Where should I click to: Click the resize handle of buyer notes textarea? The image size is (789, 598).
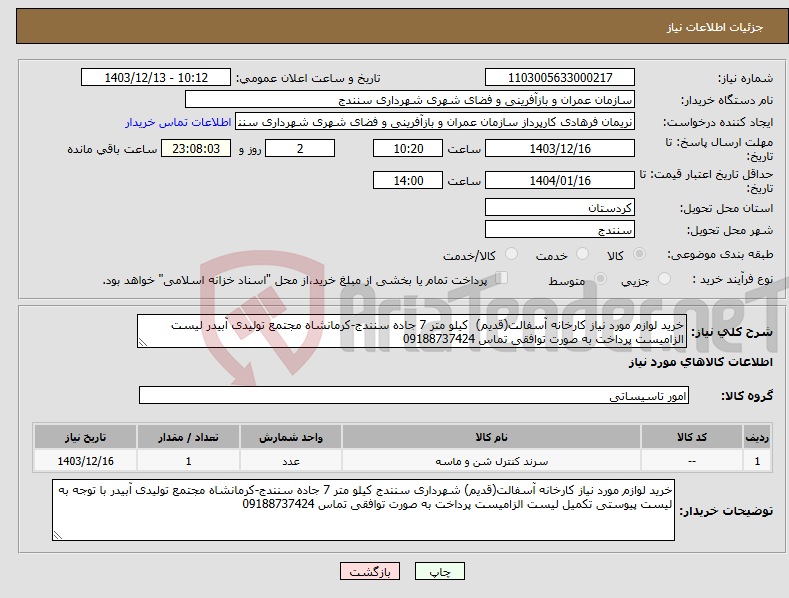pos(58,535)
